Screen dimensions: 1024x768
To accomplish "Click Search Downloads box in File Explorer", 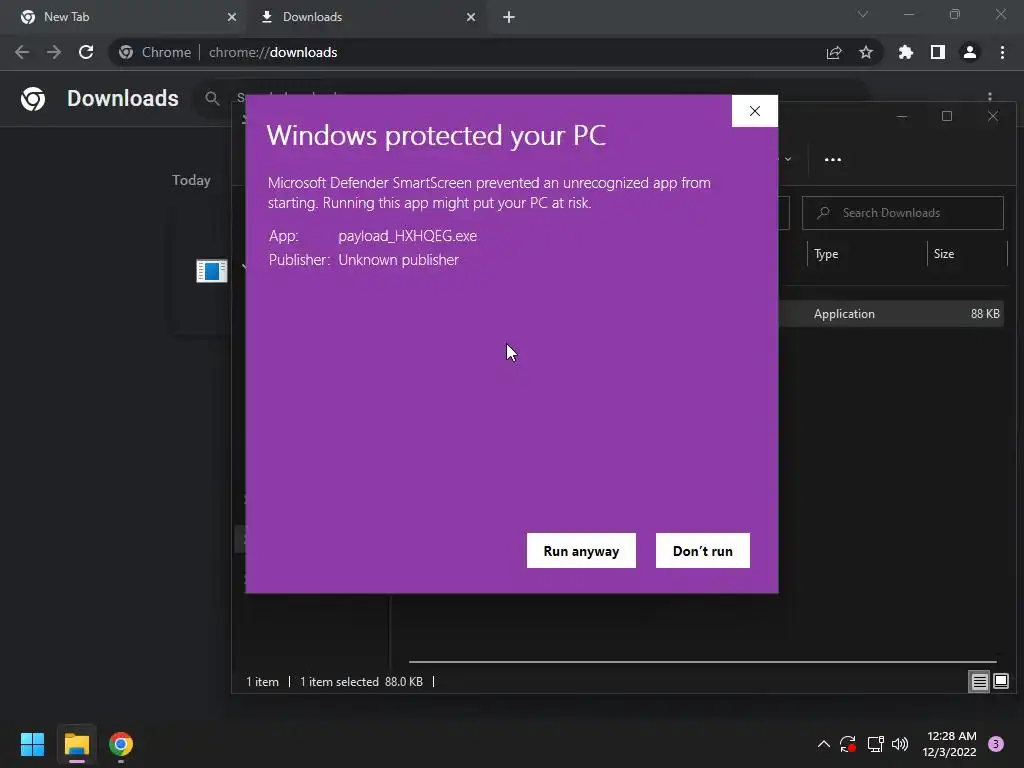I will [x=903, y=213].
